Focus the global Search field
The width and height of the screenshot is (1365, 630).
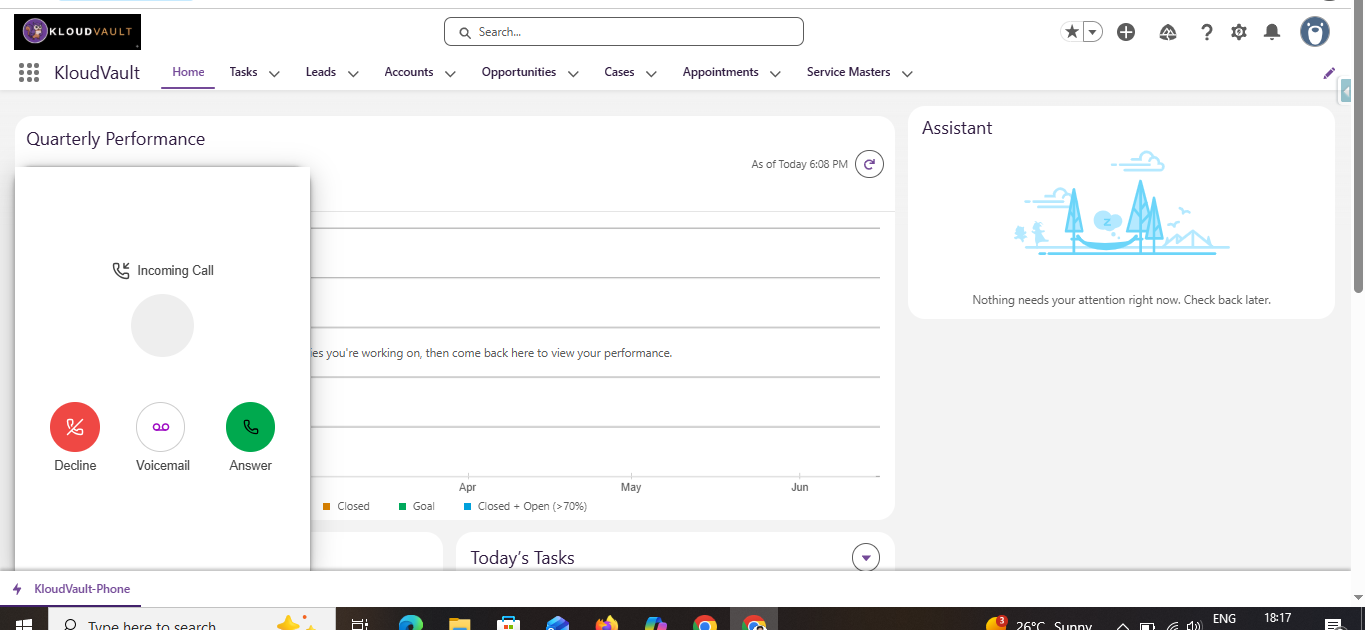click(624, 32)
